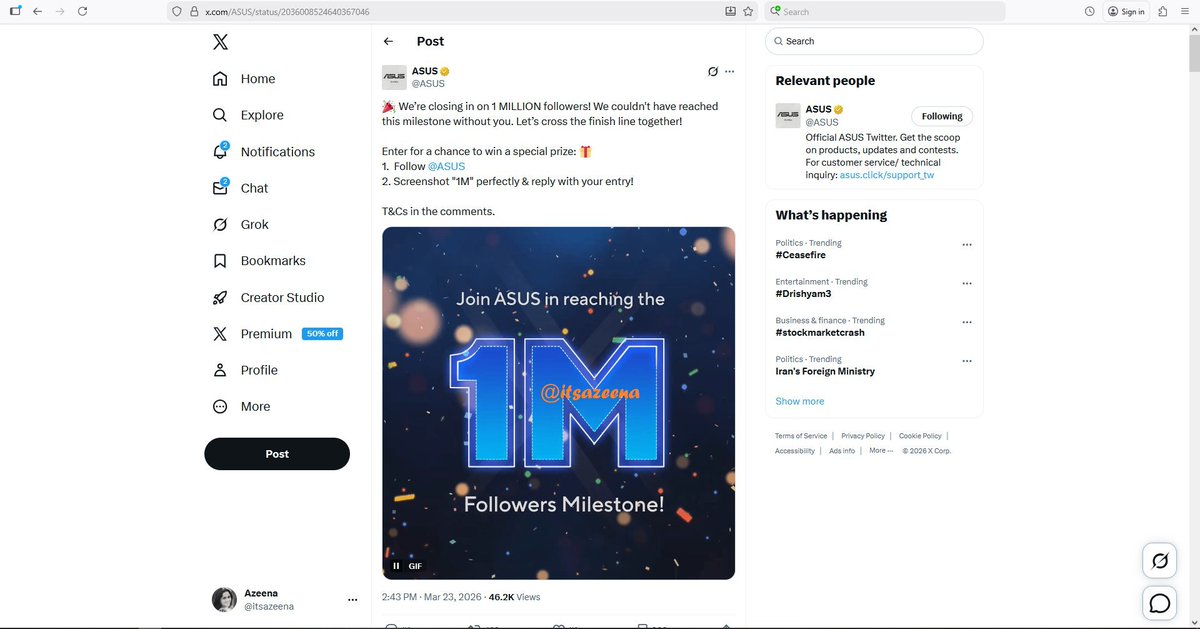This screenshot has height=629, width=1200.
Task: Open Creator Studio
Action: [x=268, y=297]
